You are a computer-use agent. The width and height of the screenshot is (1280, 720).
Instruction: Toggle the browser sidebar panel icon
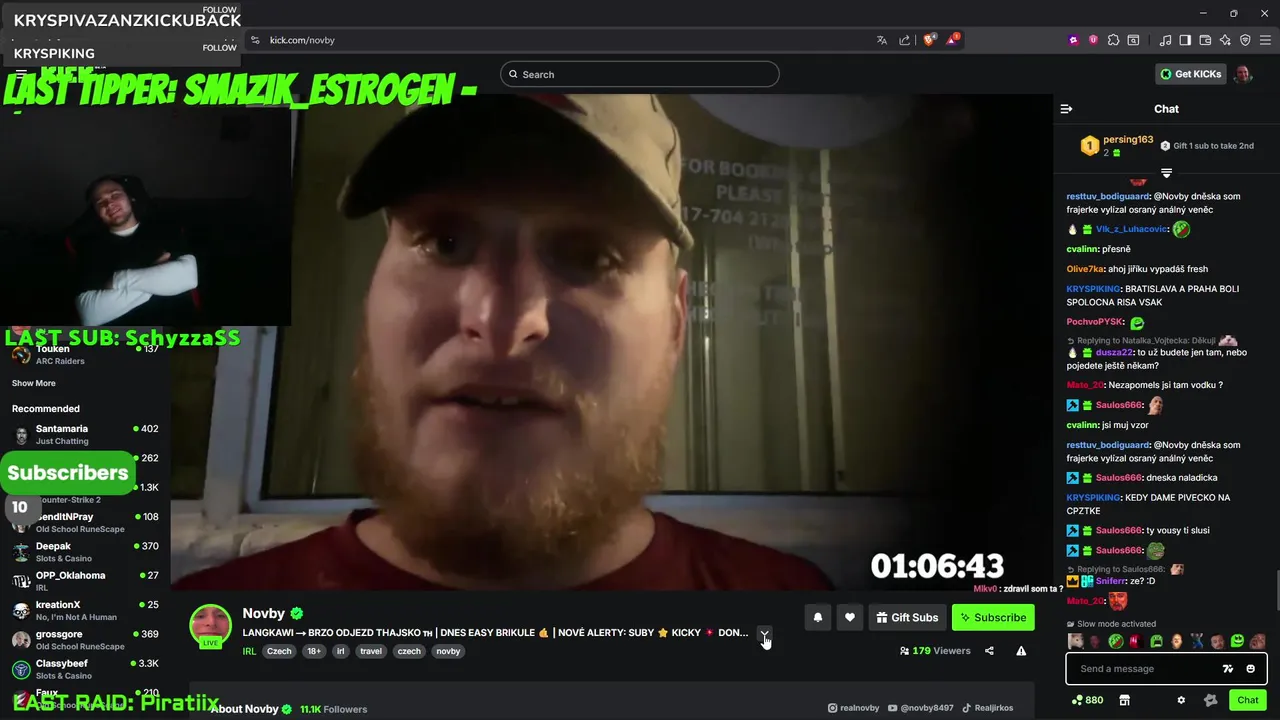coord(1185,40)
